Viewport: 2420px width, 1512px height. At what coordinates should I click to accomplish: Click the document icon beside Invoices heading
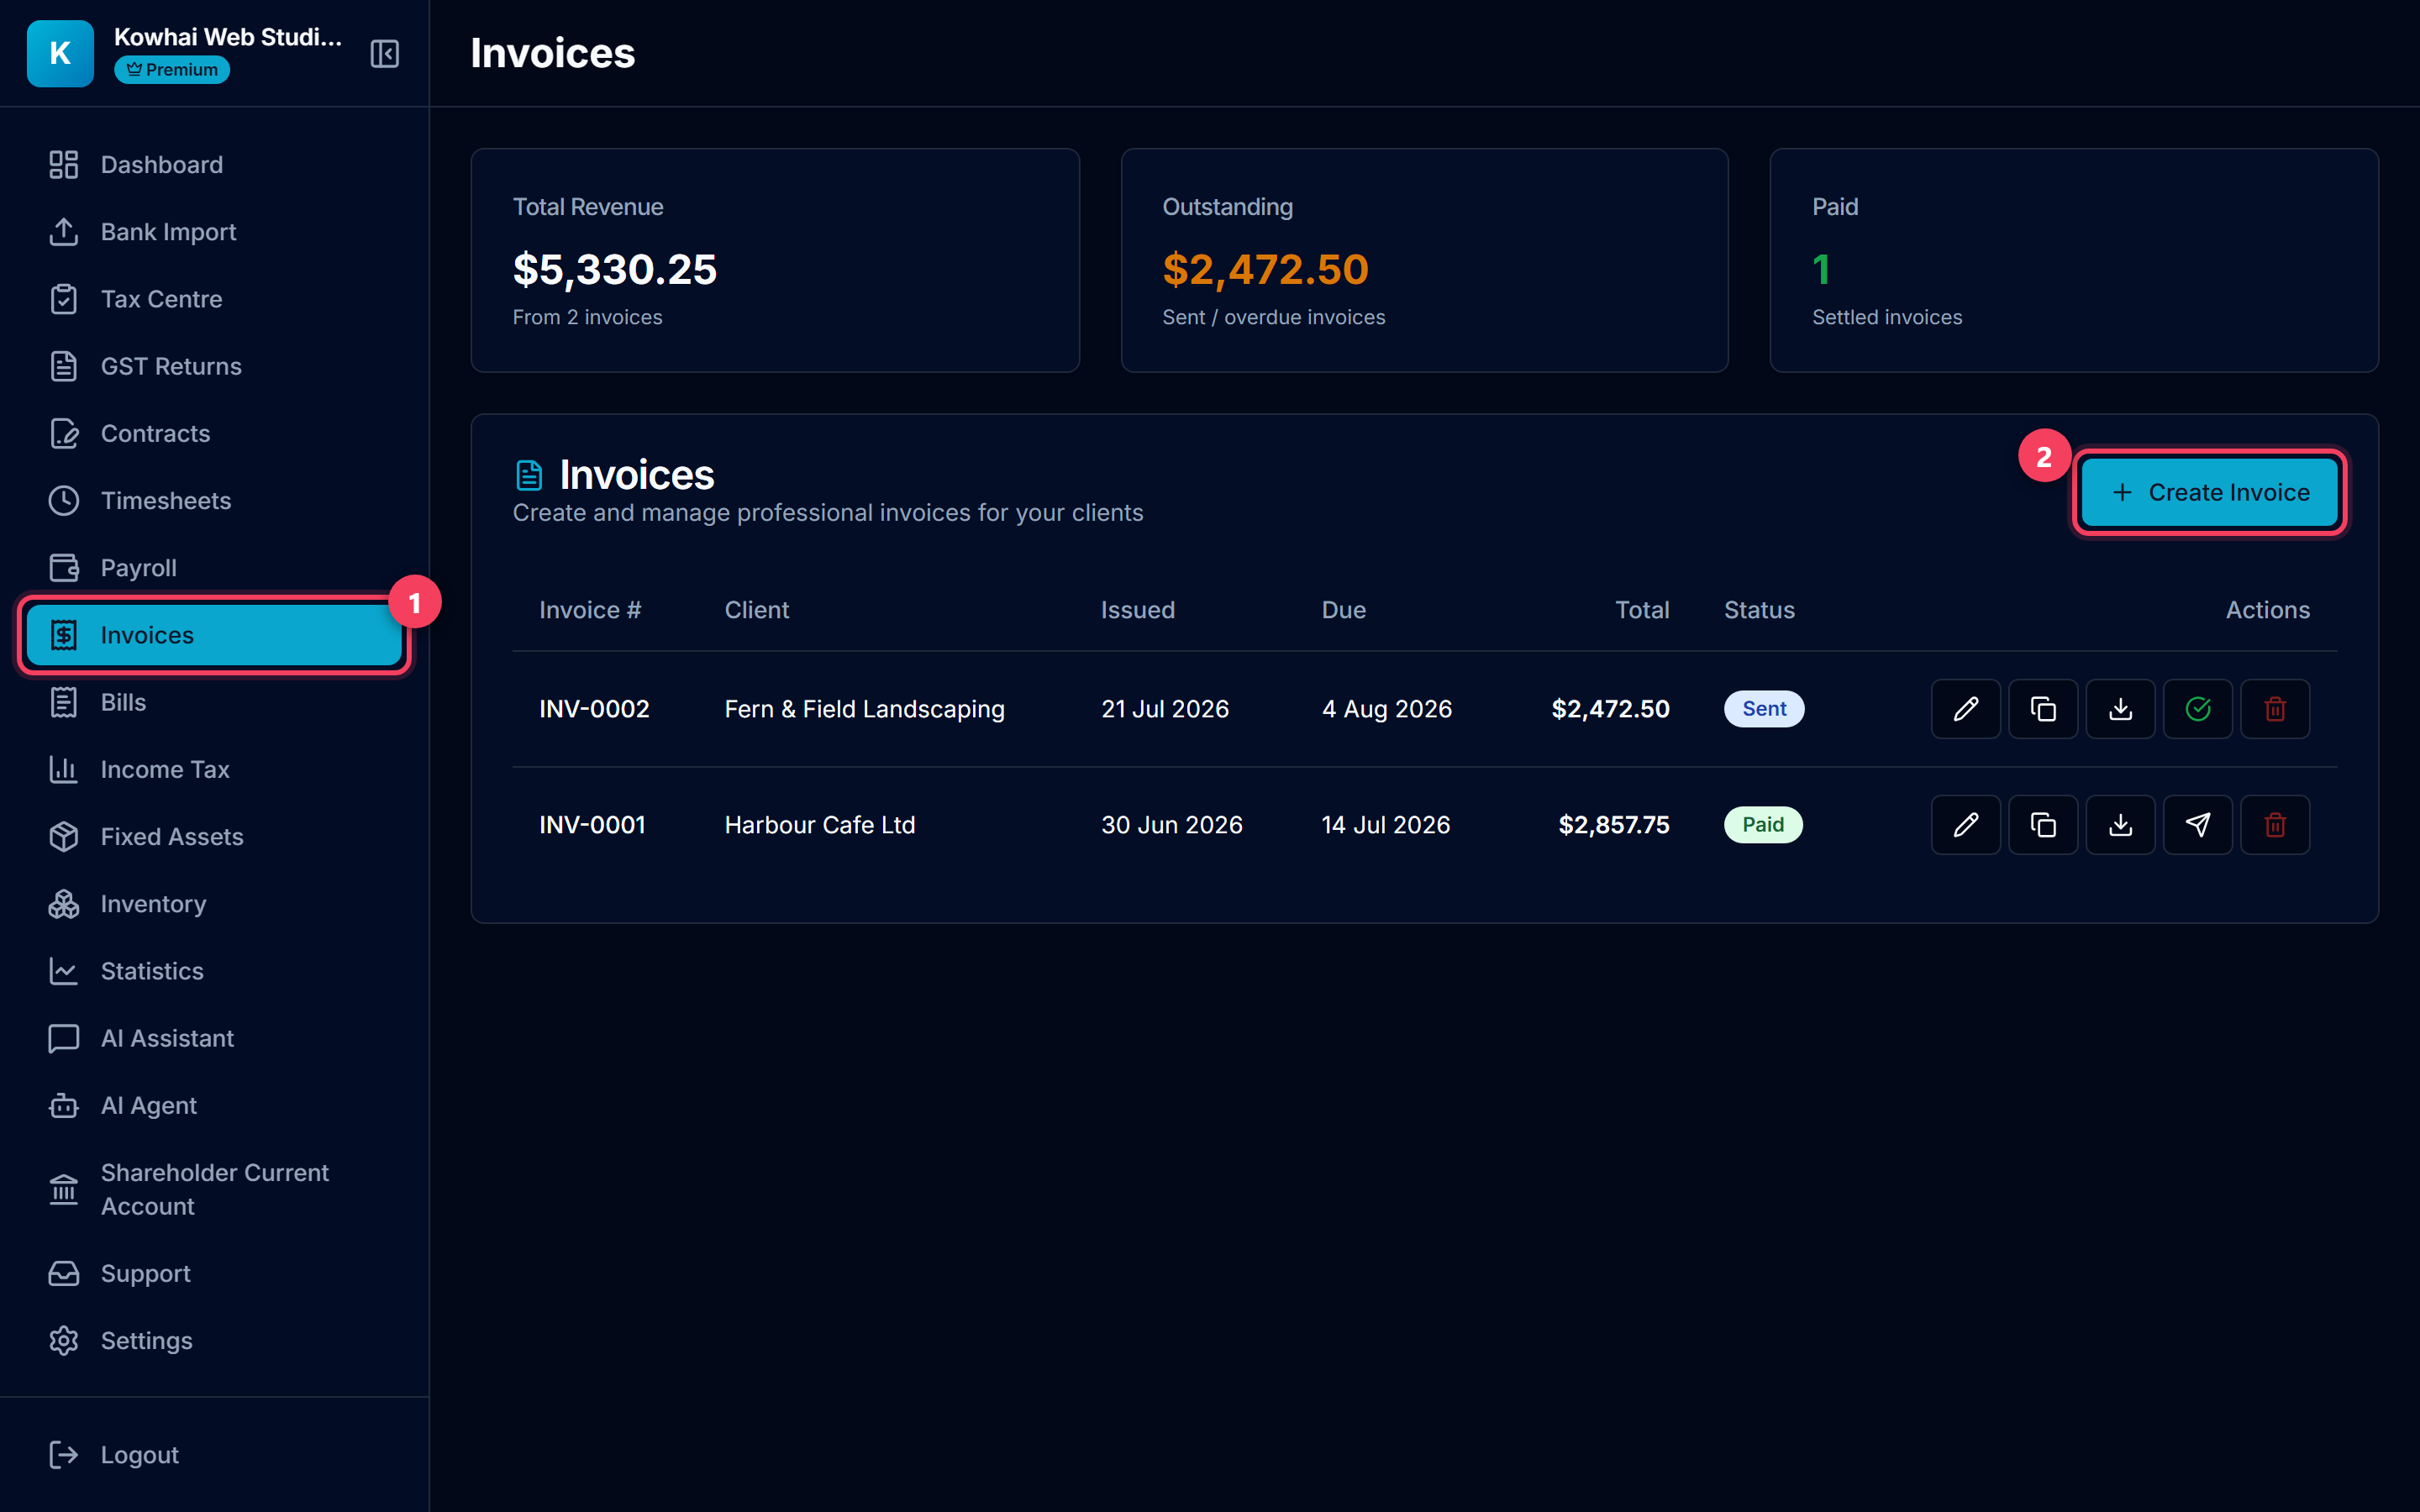(529, 475)
